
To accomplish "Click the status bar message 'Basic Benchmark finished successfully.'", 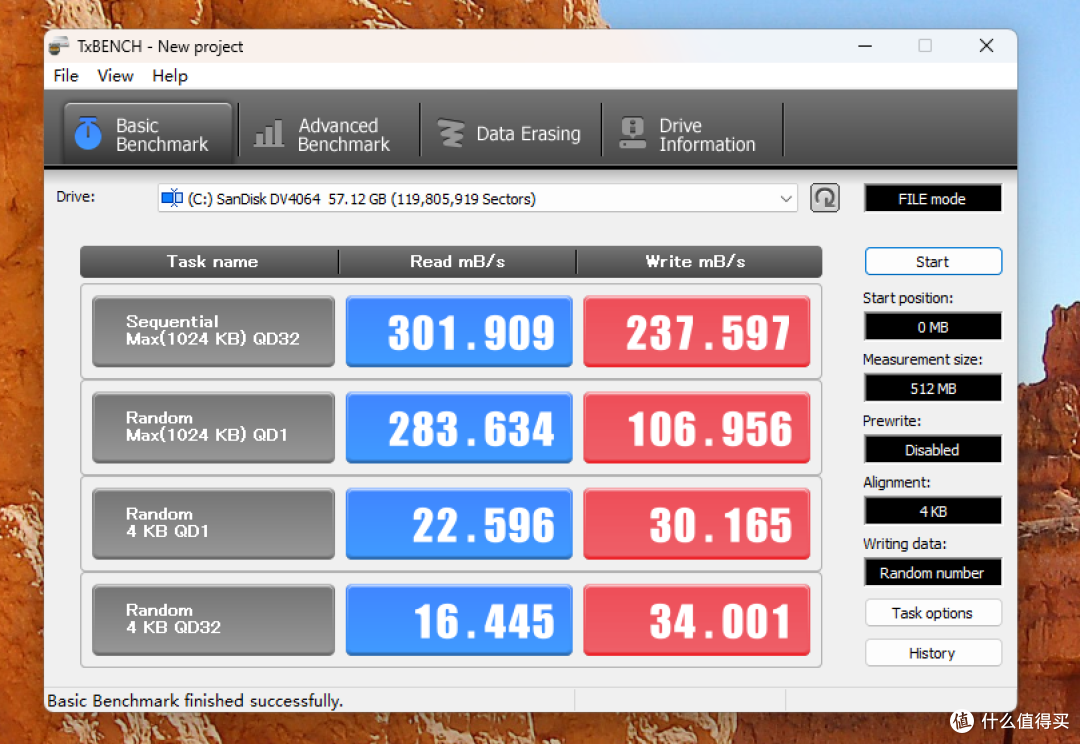I will tap(195, 701).
